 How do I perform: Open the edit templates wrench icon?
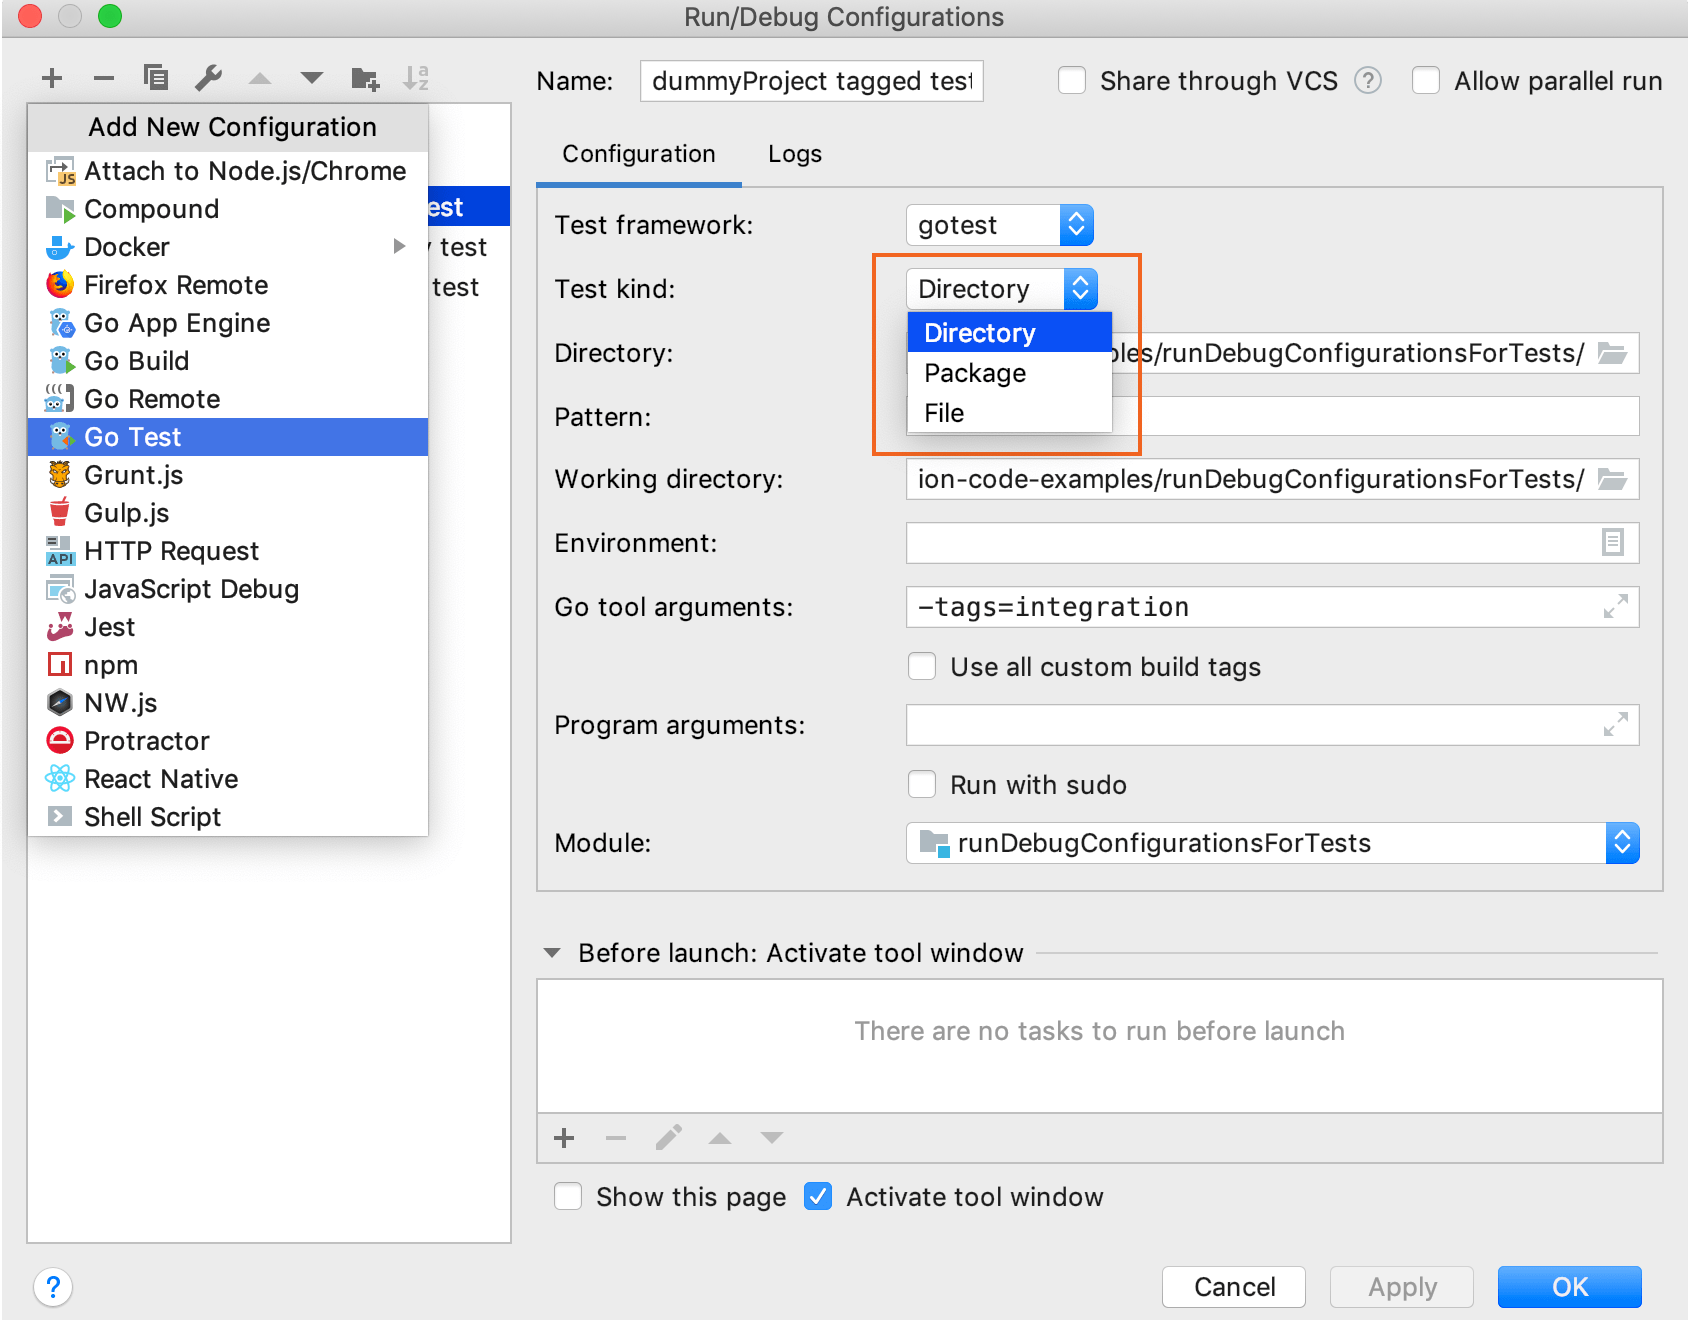pos(208,78)
